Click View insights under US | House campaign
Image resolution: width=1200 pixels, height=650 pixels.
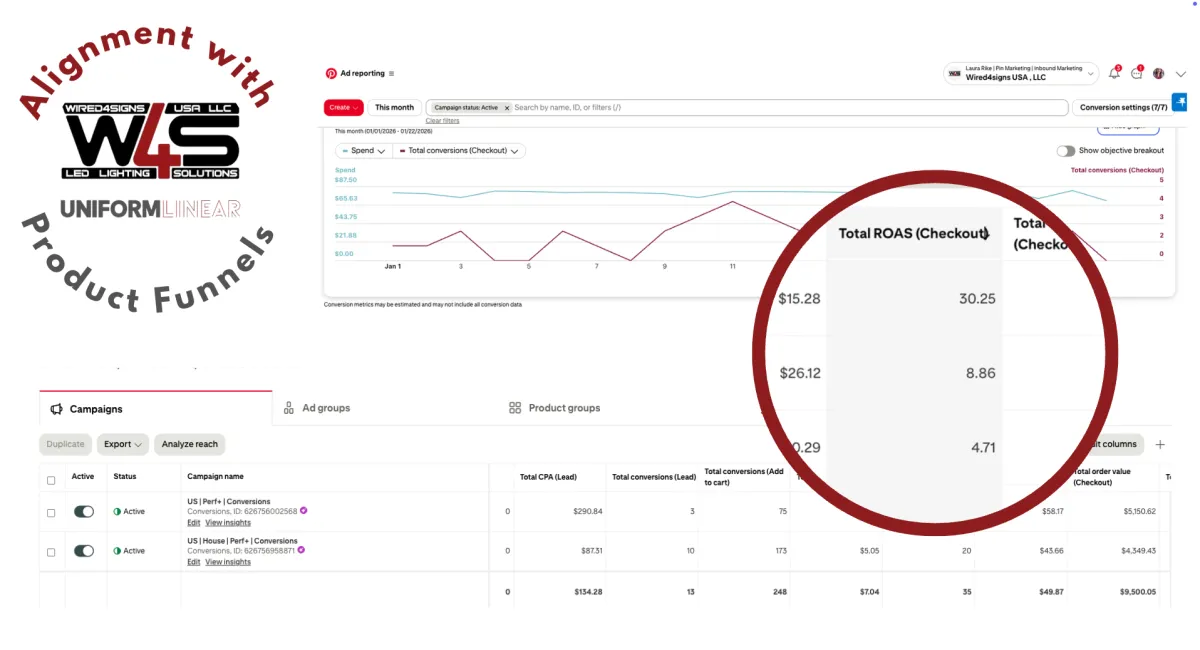click(x=228, y=562)
